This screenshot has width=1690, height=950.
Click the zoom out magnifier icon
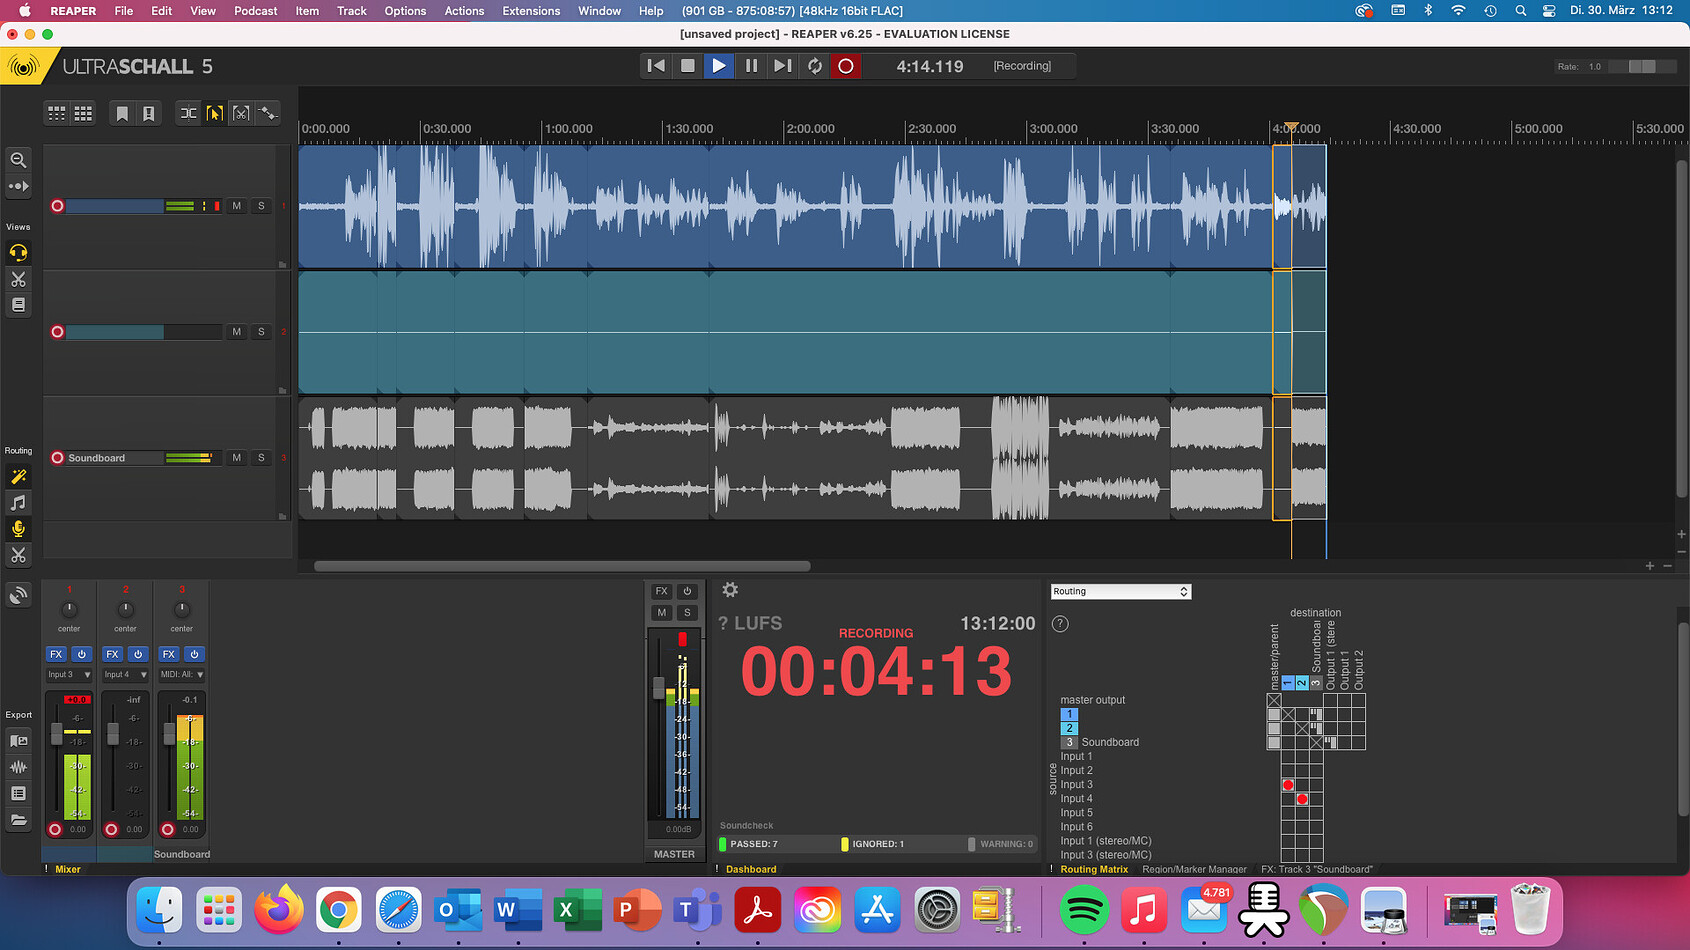pos(18,160)
